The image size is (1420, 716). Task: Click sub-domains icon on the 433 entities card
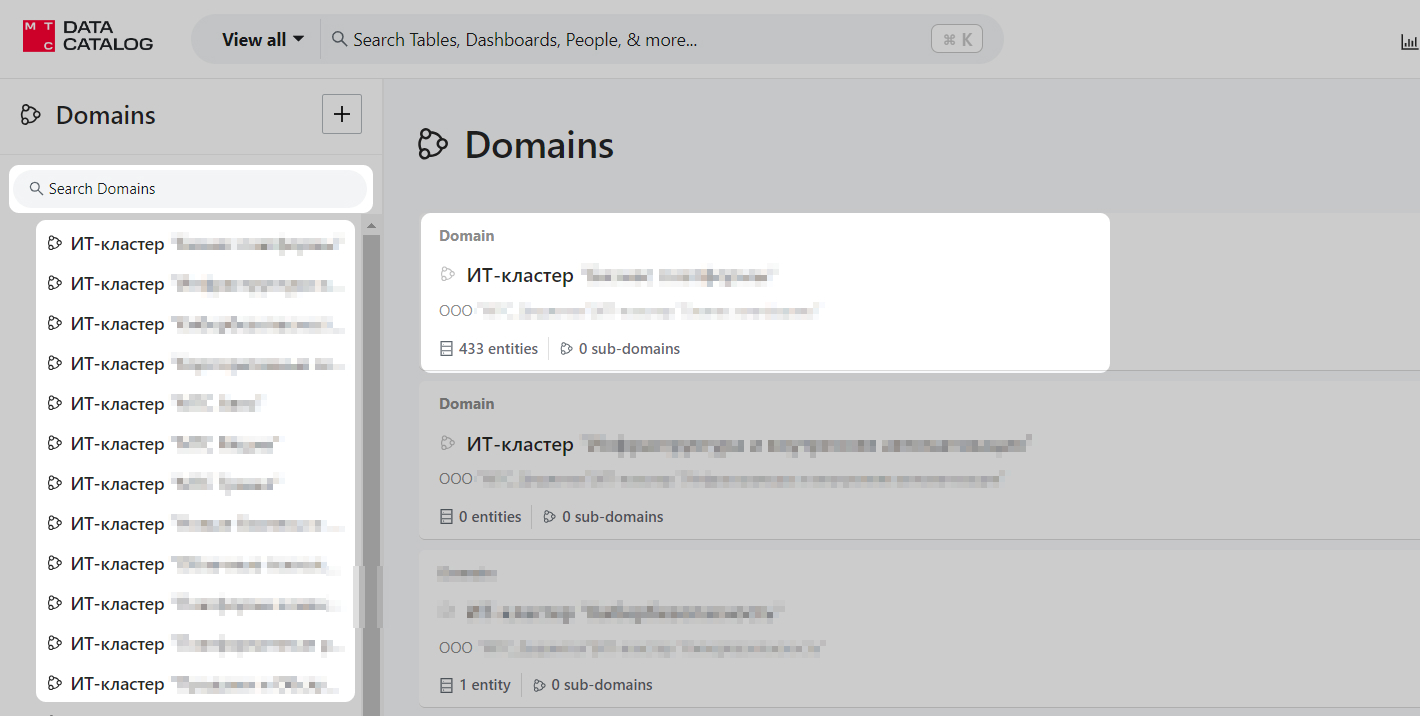coord(566,349)
